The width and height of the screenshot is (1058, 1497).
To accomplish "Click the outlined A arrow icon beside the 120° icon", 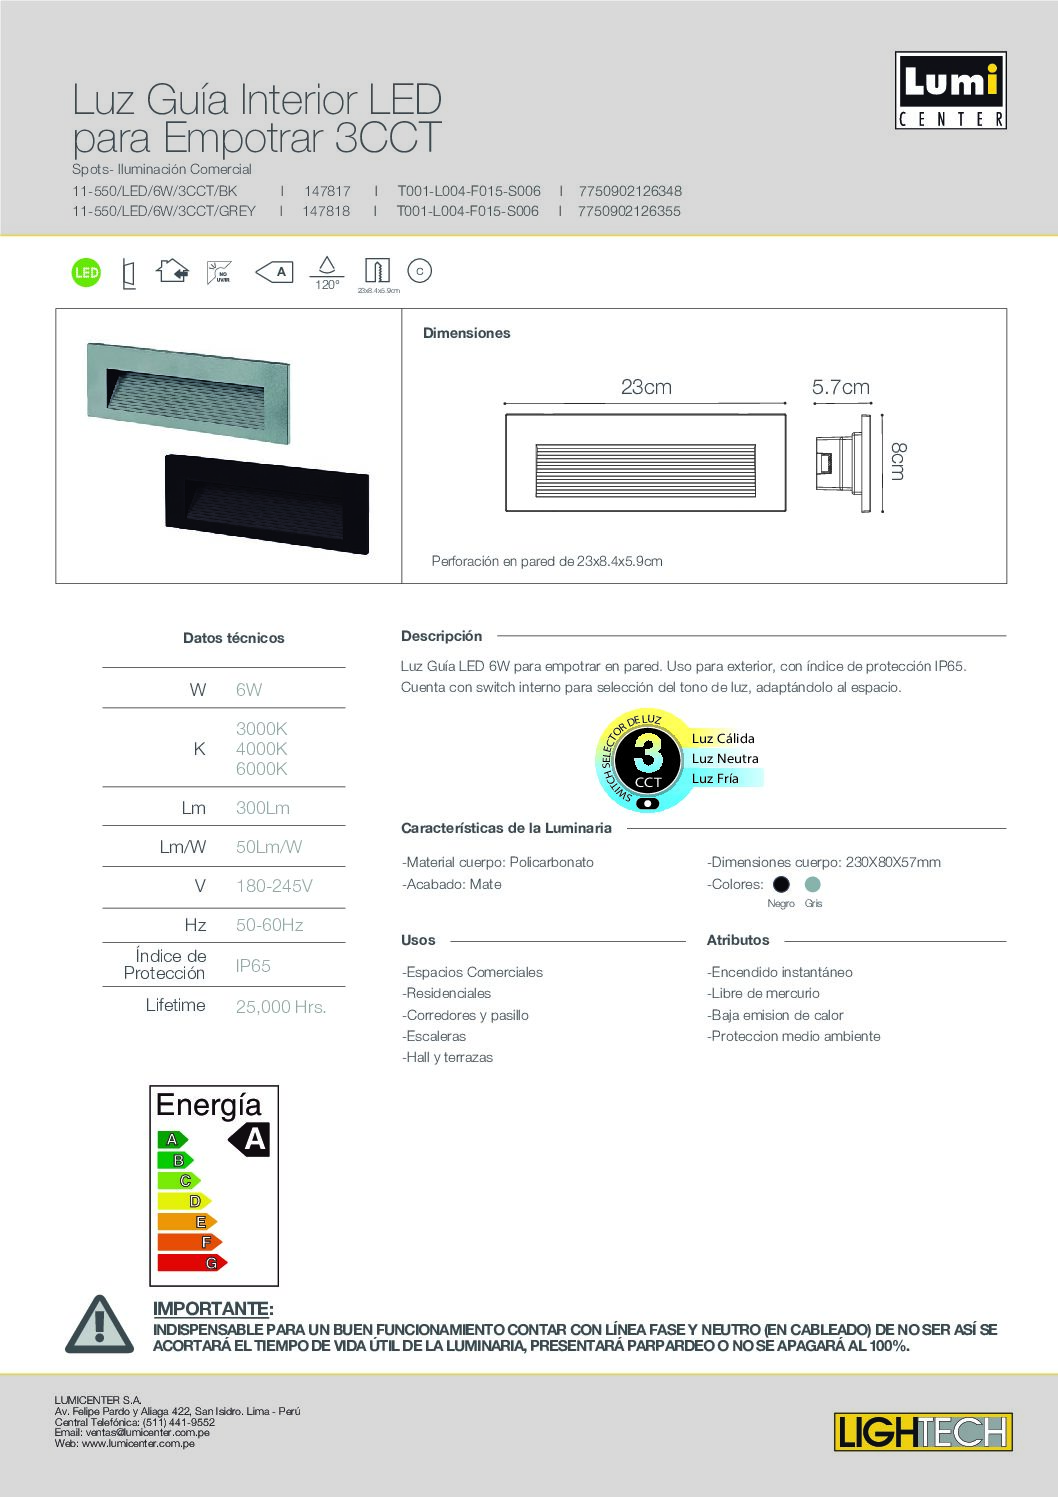I will [x=274, y=271].
